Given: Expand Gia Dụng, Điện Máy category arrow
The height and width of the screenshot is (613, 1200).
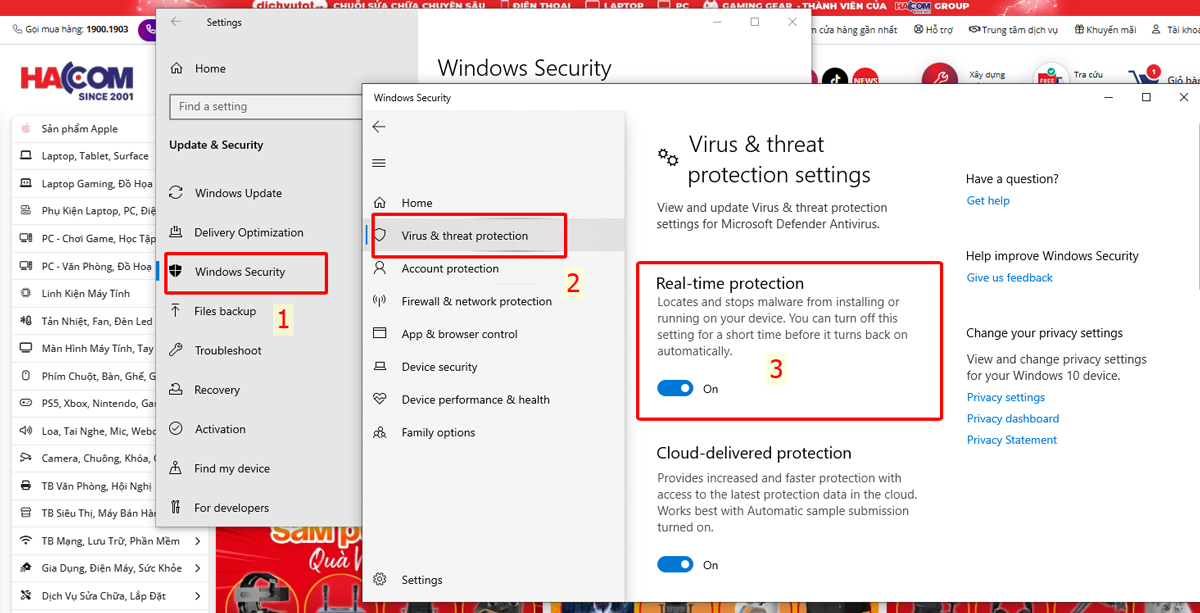Looking at the screenshot, I should coord(198,568).
